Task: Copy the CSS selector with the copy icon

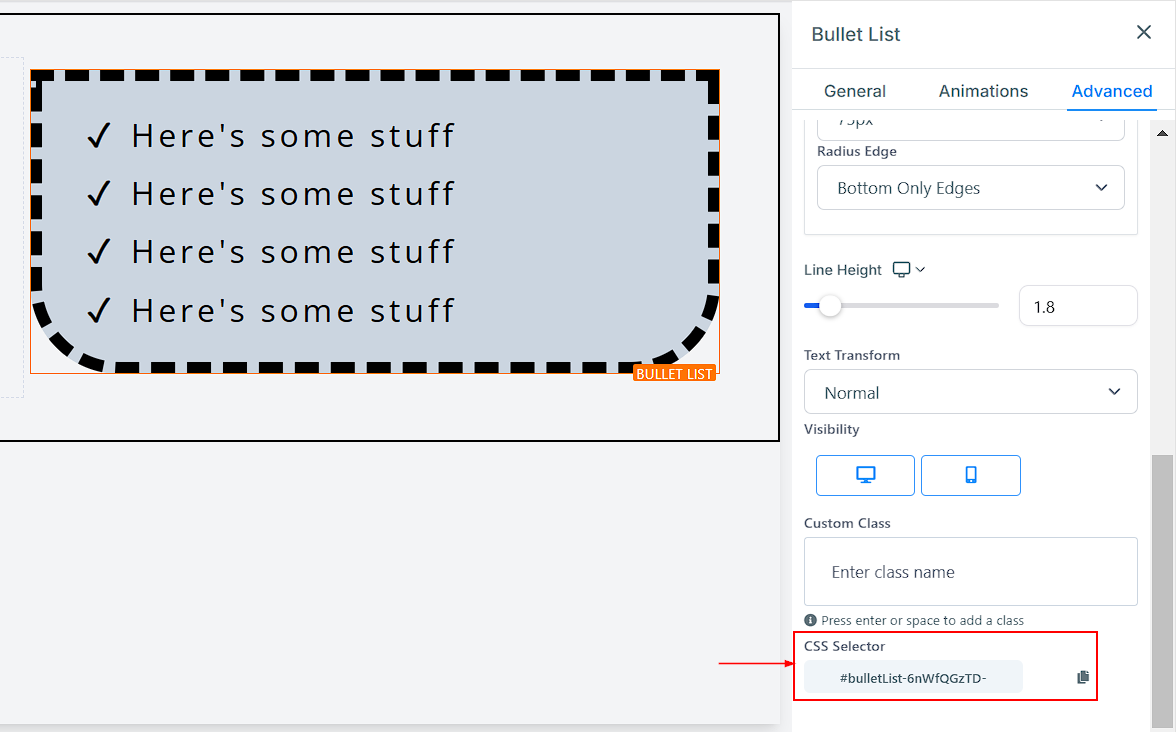Action: (x=1082, y=677)
